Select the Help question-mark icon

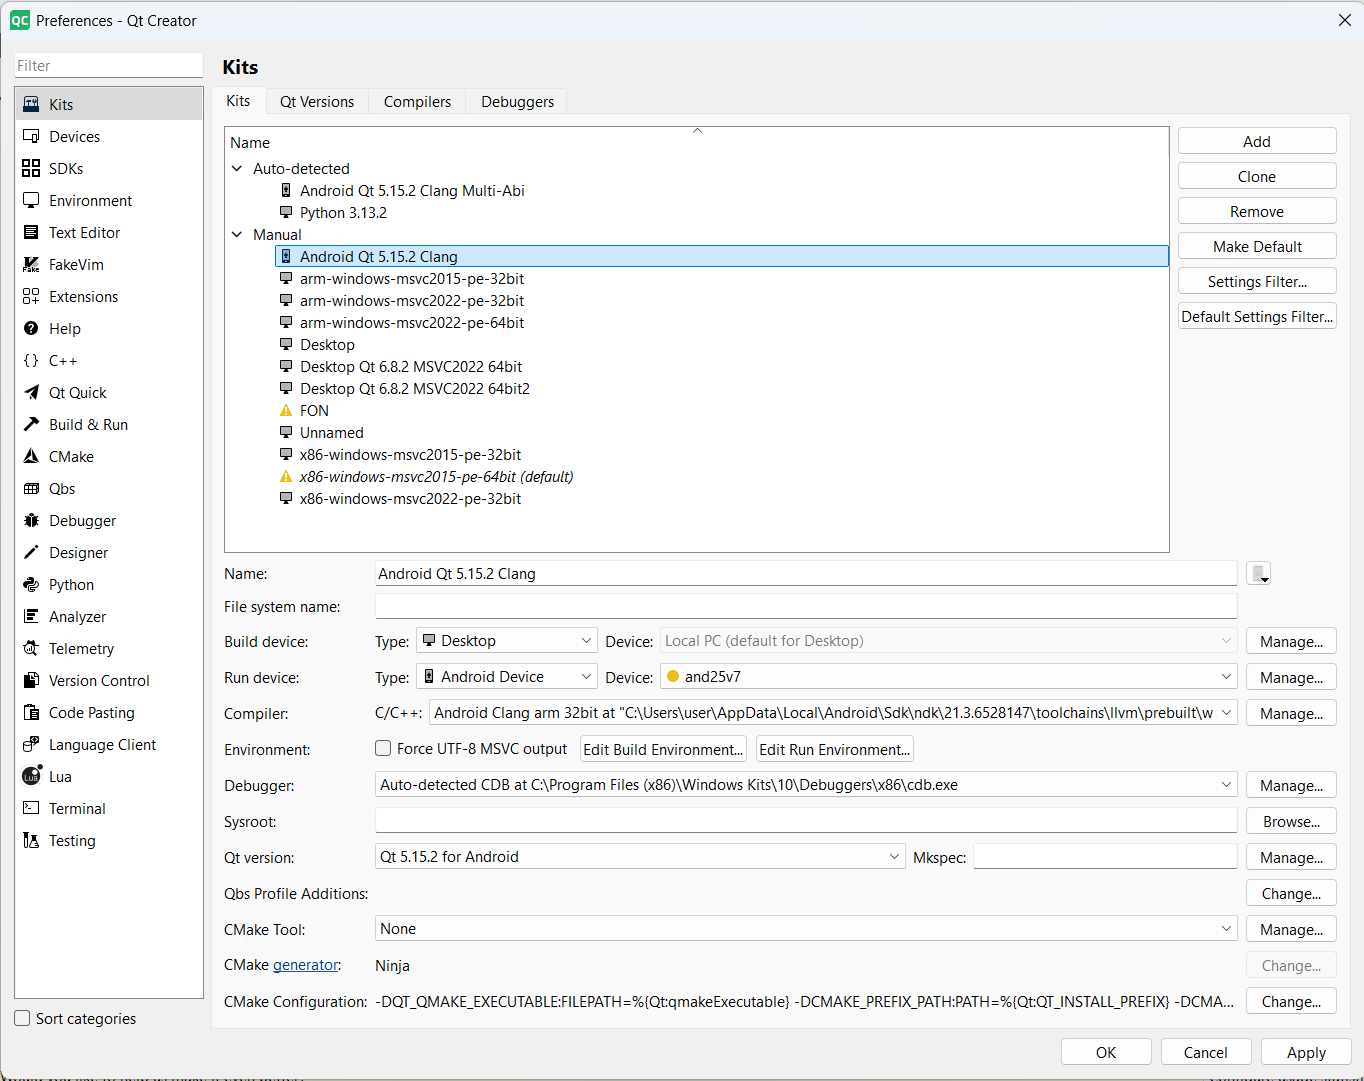pyautogui.click(x=31, y=328)
